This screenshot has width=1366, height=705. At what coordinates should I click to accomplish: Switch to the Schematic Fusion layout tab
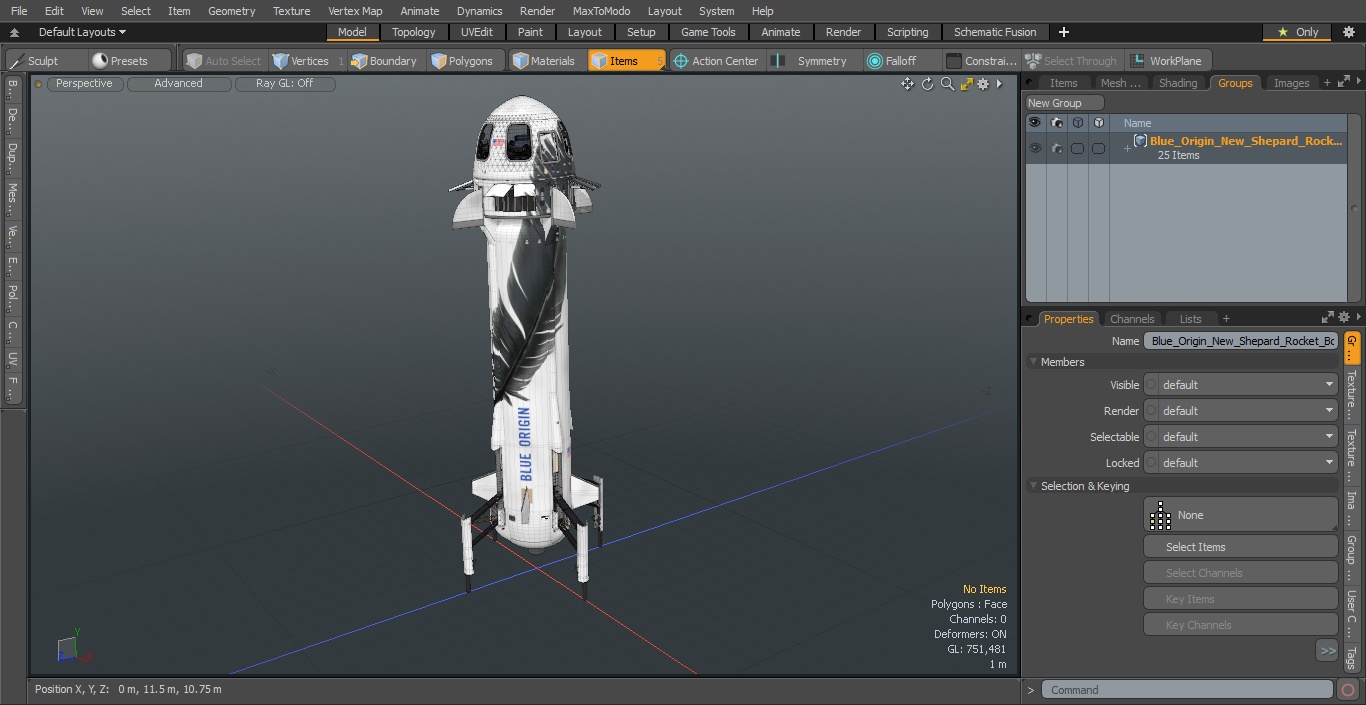pyautogui.click(x=995, y=32)
